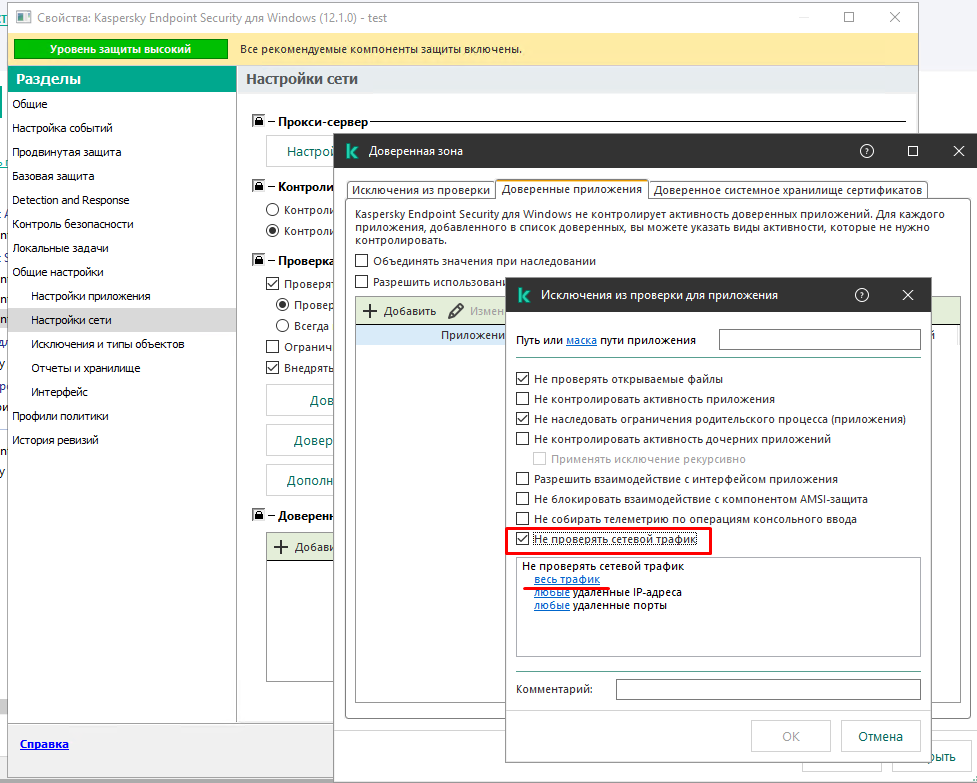The height and width of the screenshot is (783, 977).
Task: Click the help icon in the Доверенная зона title bar
Action: [867, 151]
